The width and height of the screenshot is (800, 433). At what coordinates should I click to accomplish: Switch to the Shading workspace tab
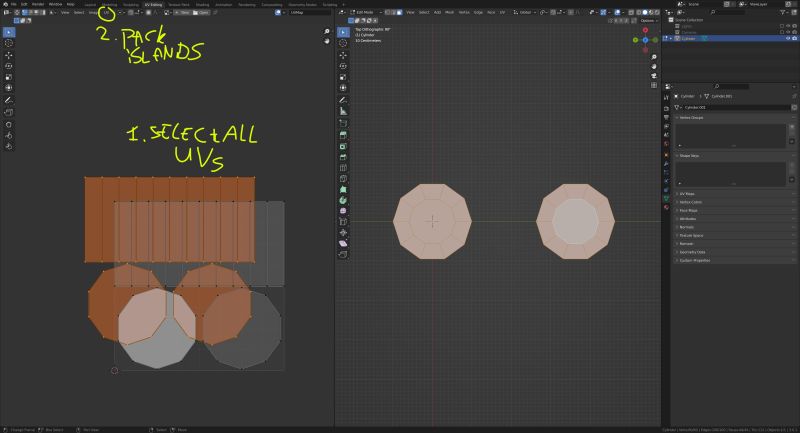(x=202, y=4)
